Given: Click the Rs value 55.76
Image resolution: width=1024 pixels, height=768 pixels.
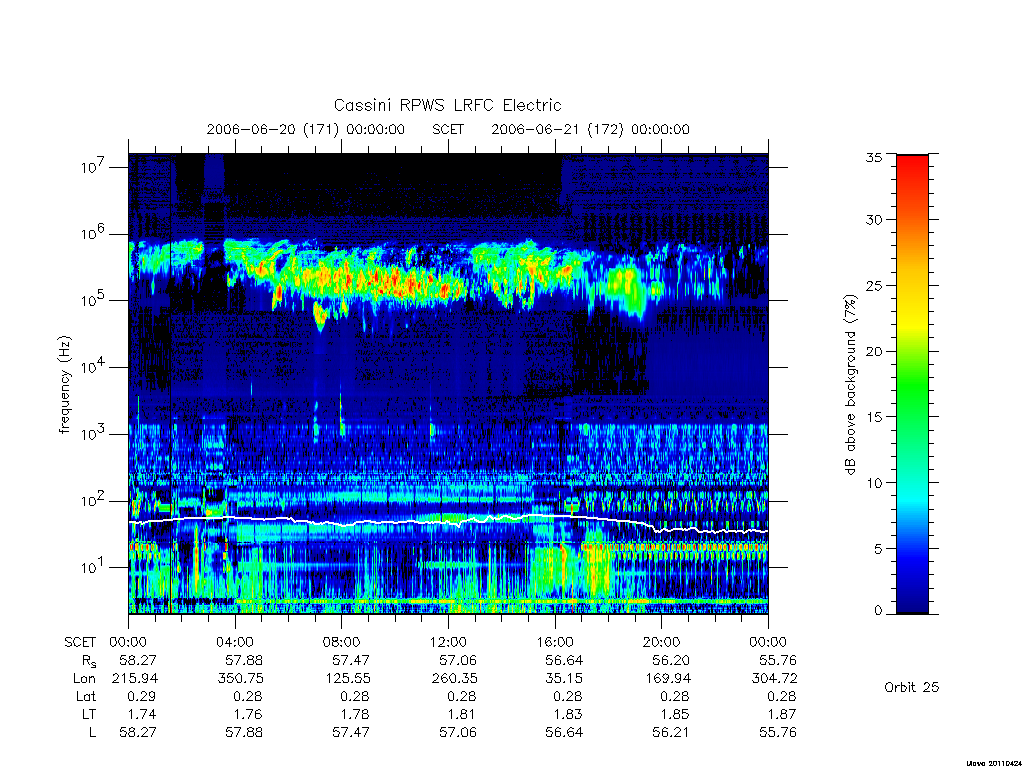Looking at the screenshot, I should pos(777,660).
